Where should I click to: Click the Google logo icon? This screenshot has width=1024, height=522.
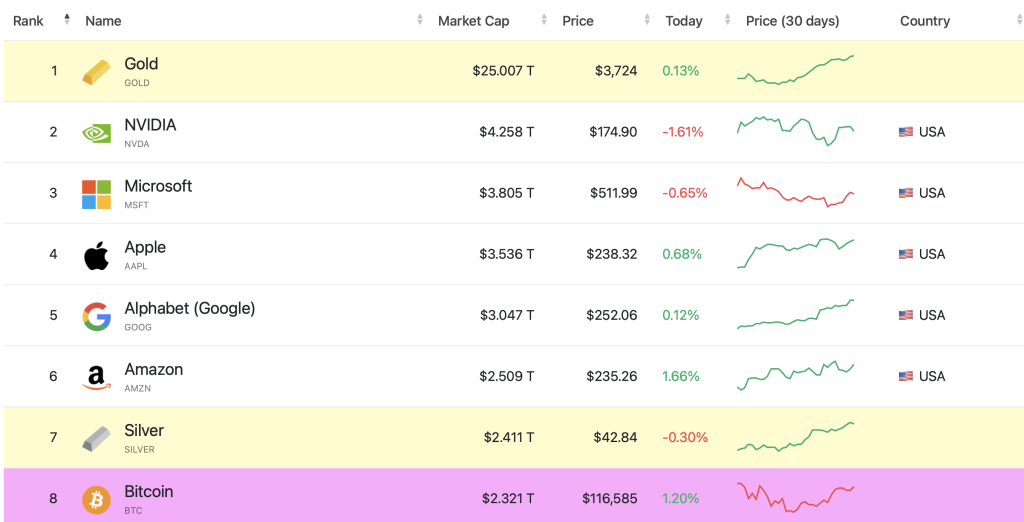coord(97,316)
